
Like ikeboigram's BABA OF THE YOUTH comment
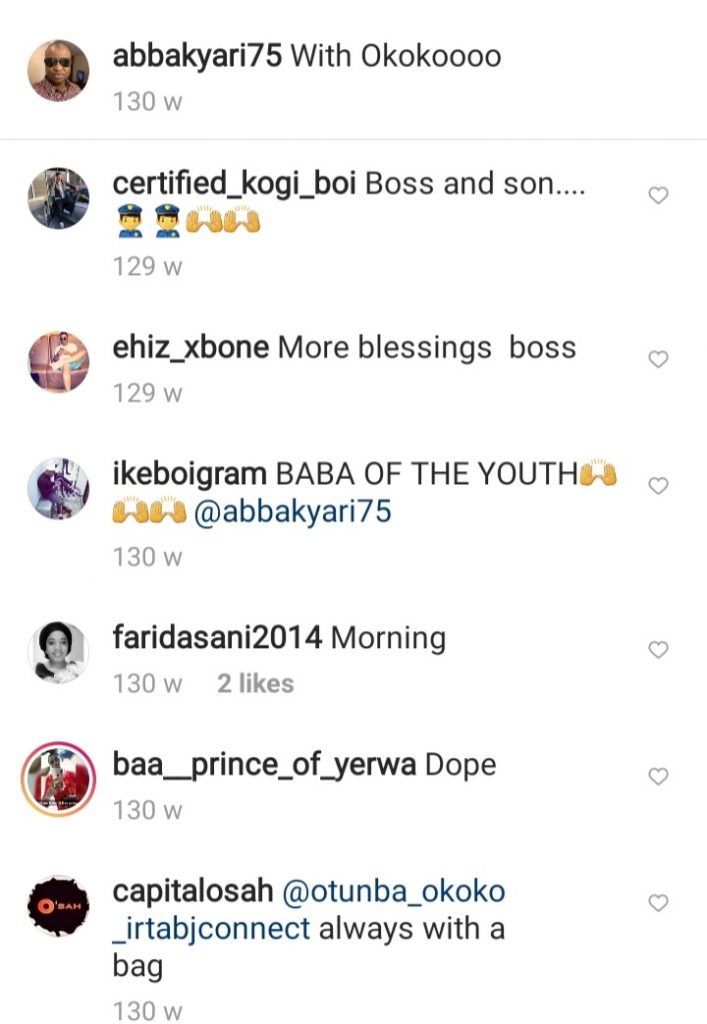[x=658, y=485]
